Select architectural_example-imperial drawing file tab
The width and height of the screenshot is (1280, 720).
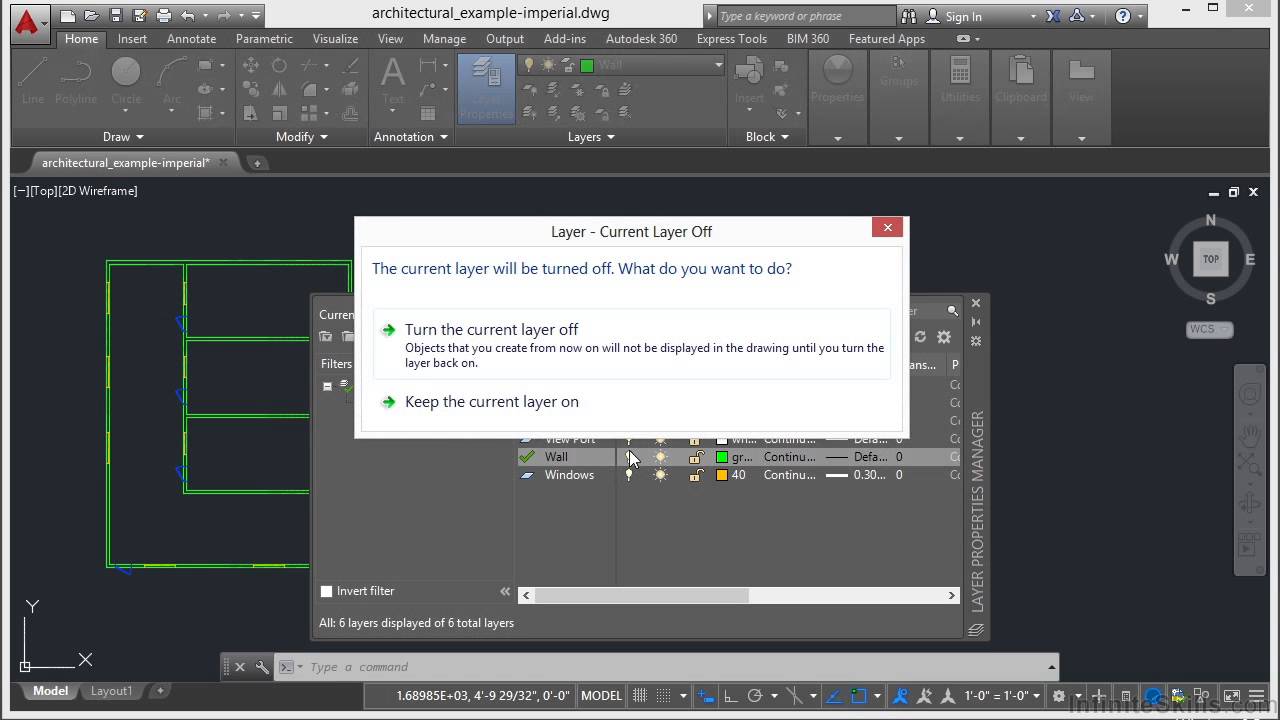click(126, 162)
